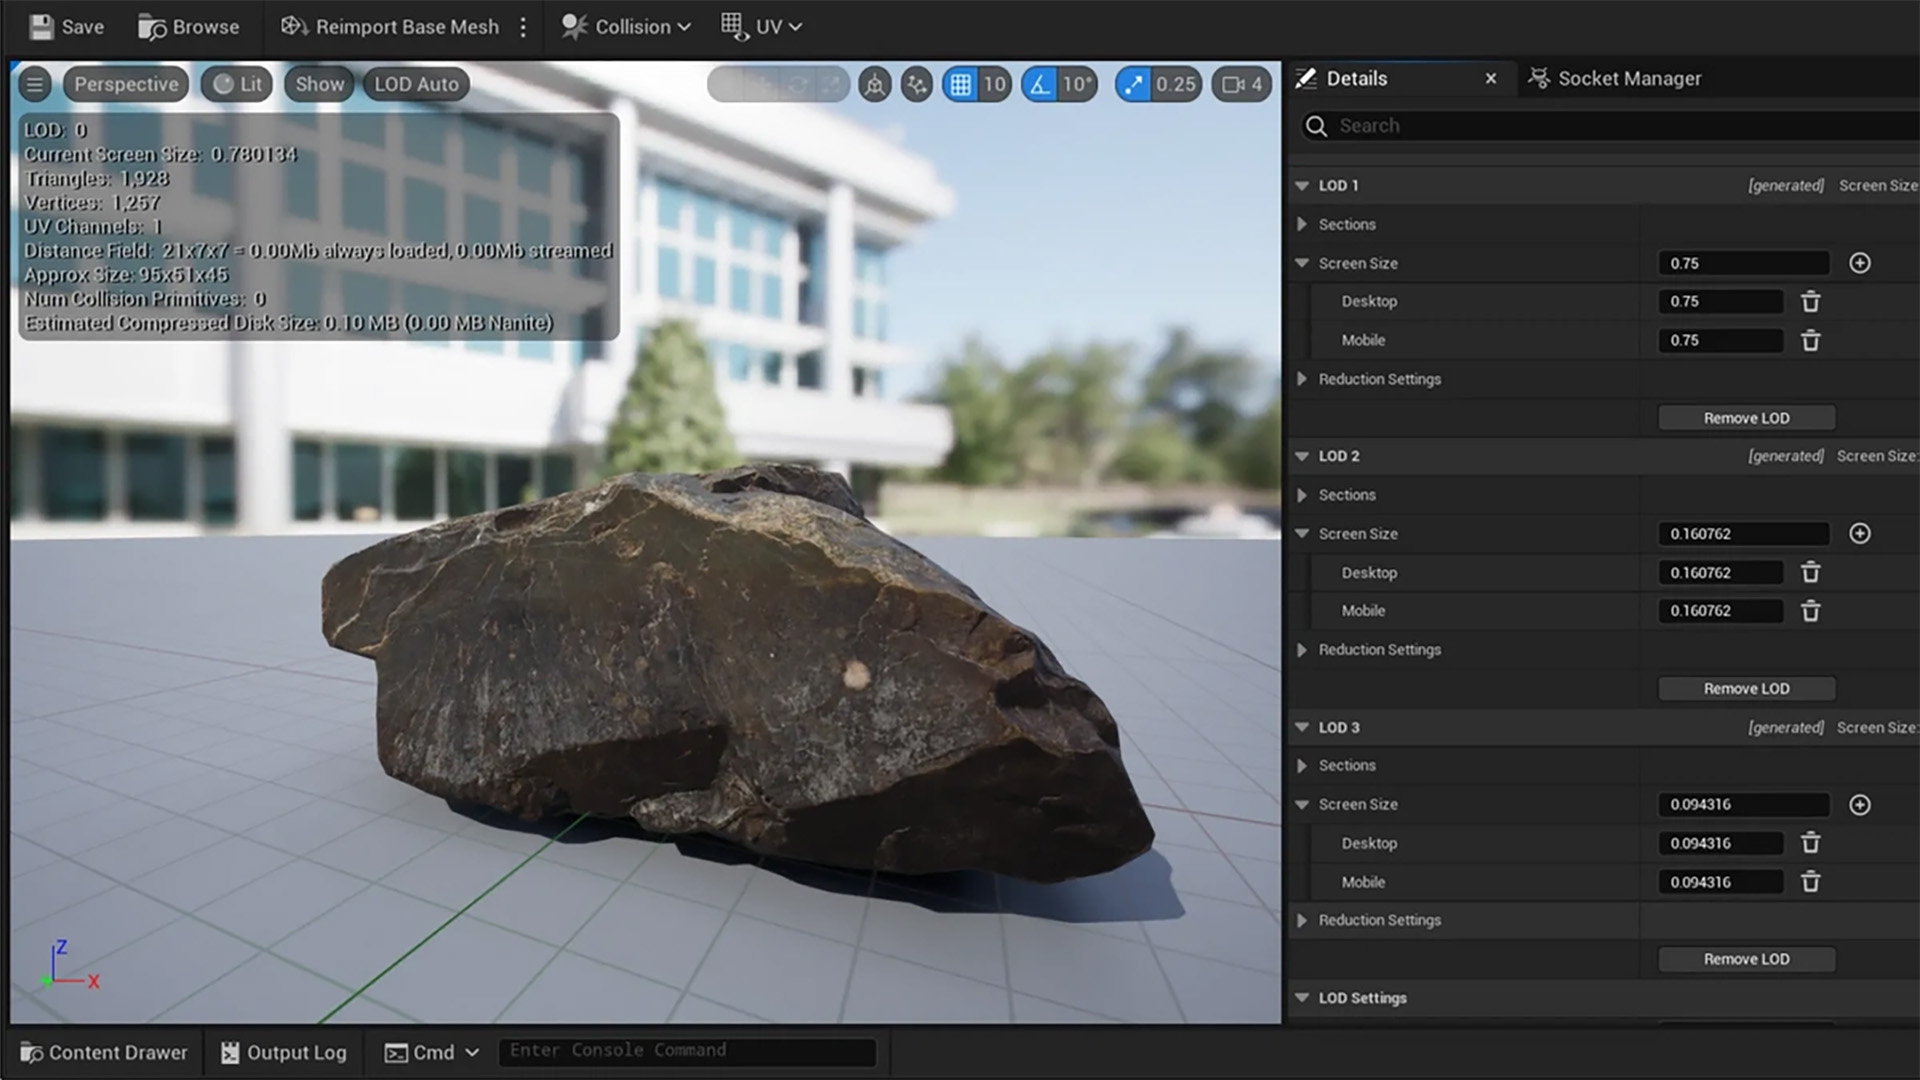Expand LOD 1 Reduction Settings
Image resolution: width=1920 pixels, height=1080 pixels.
pyautogui.click(x=1302, y=379)
